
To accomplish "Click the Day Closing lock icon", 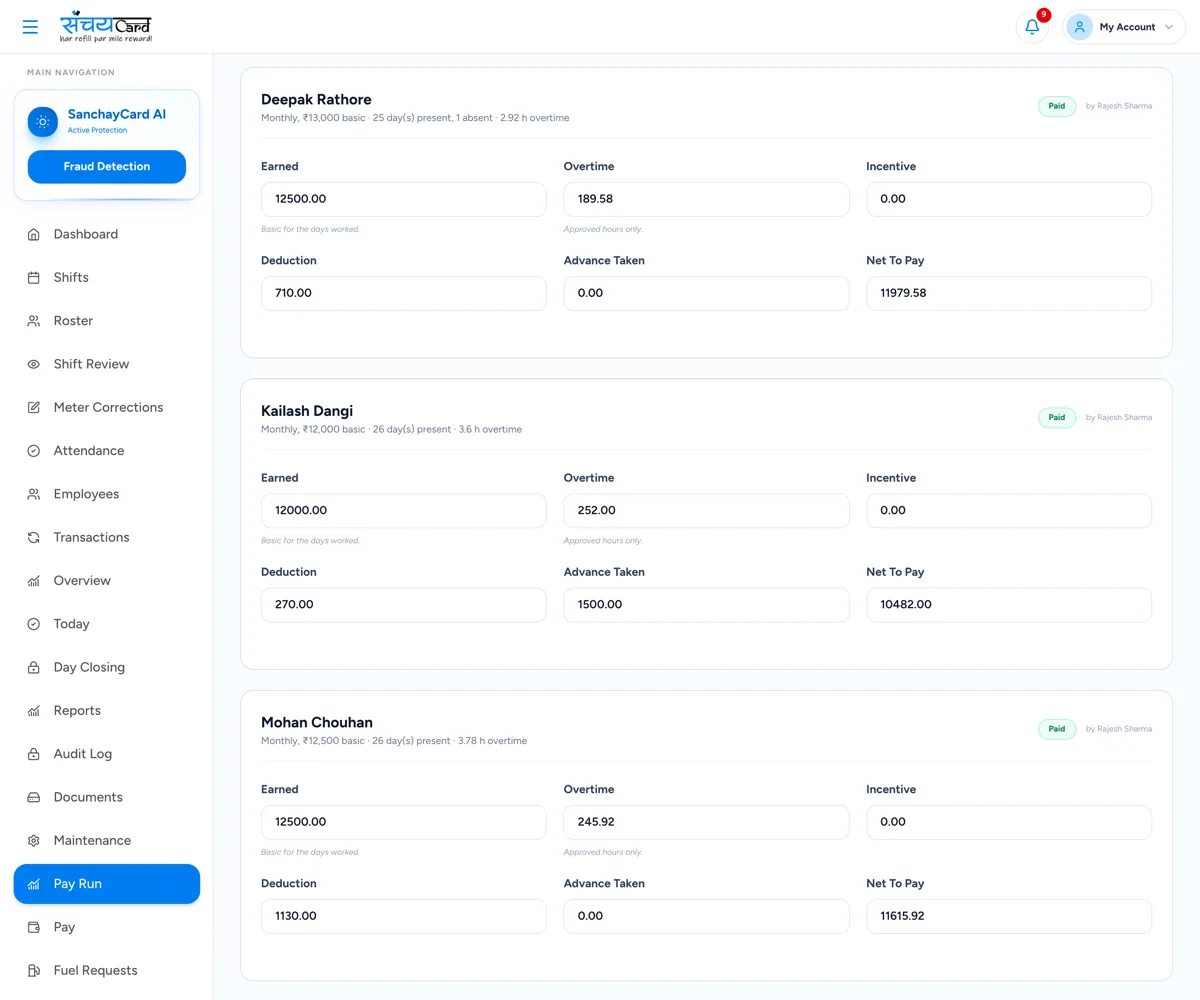I will click(x=34, y=667).
